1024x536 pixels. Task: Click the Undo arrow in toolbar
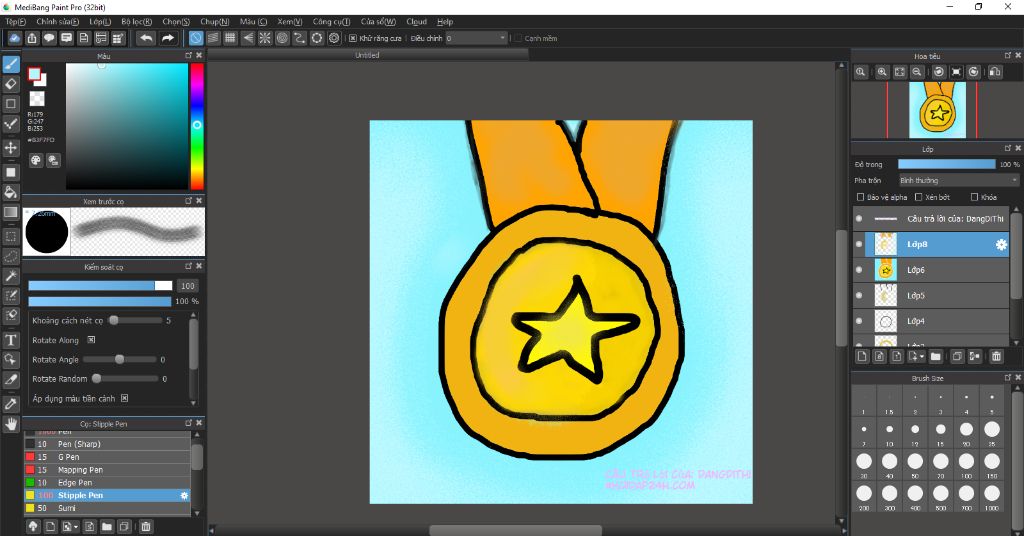coord(146,38)
